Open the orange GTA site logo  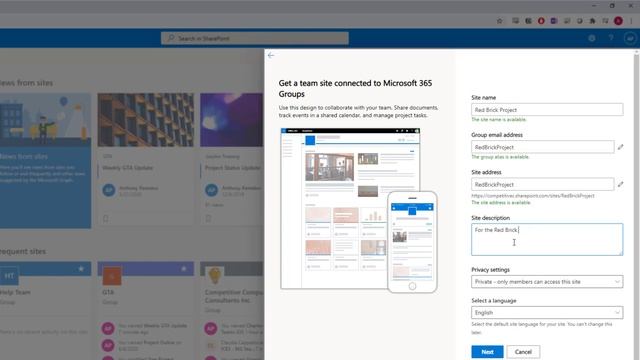pyautogui.click(x=111, y=276)
